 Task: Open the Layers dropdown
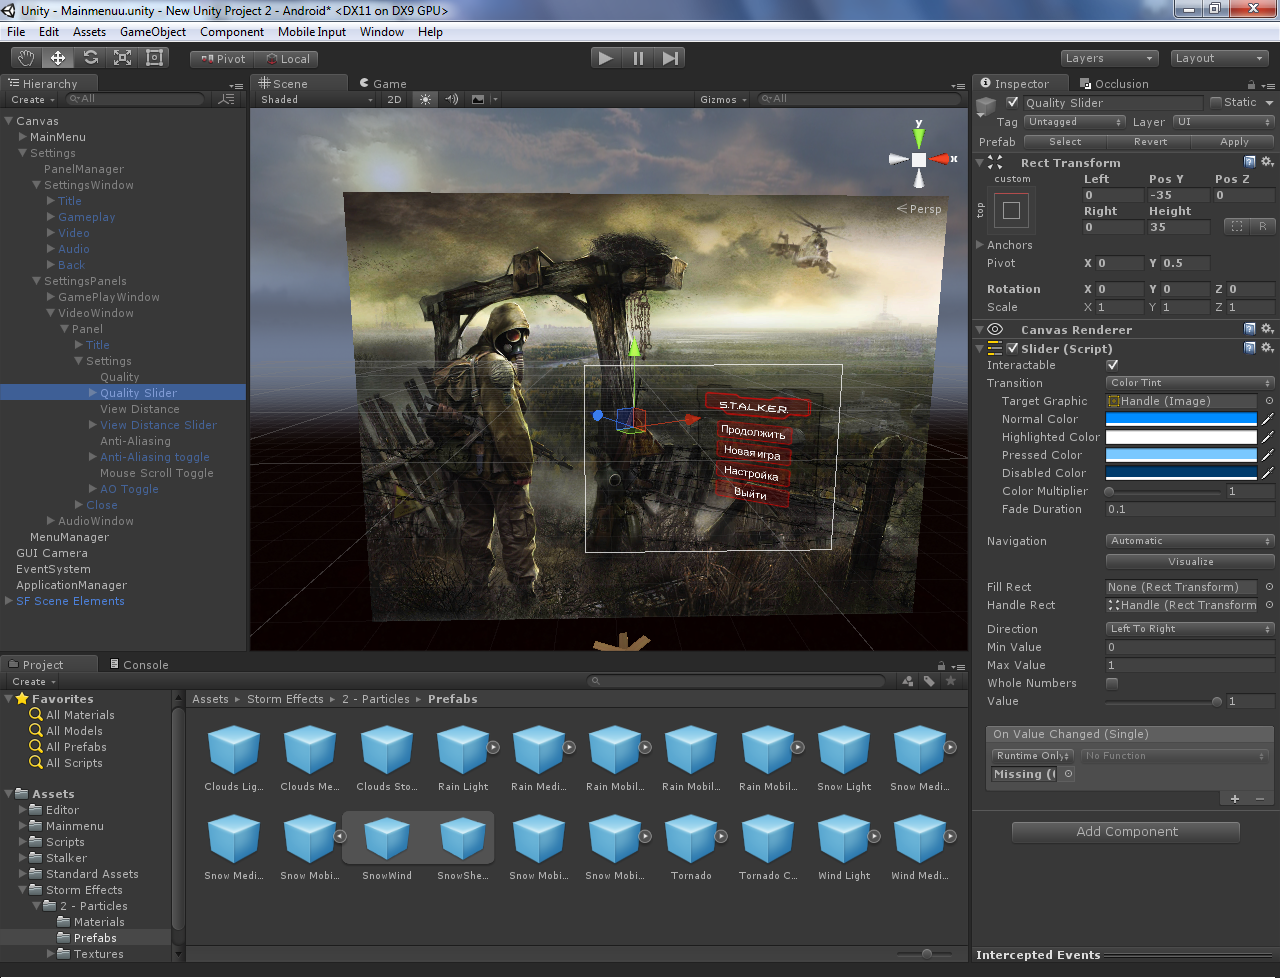(1109, 59)
